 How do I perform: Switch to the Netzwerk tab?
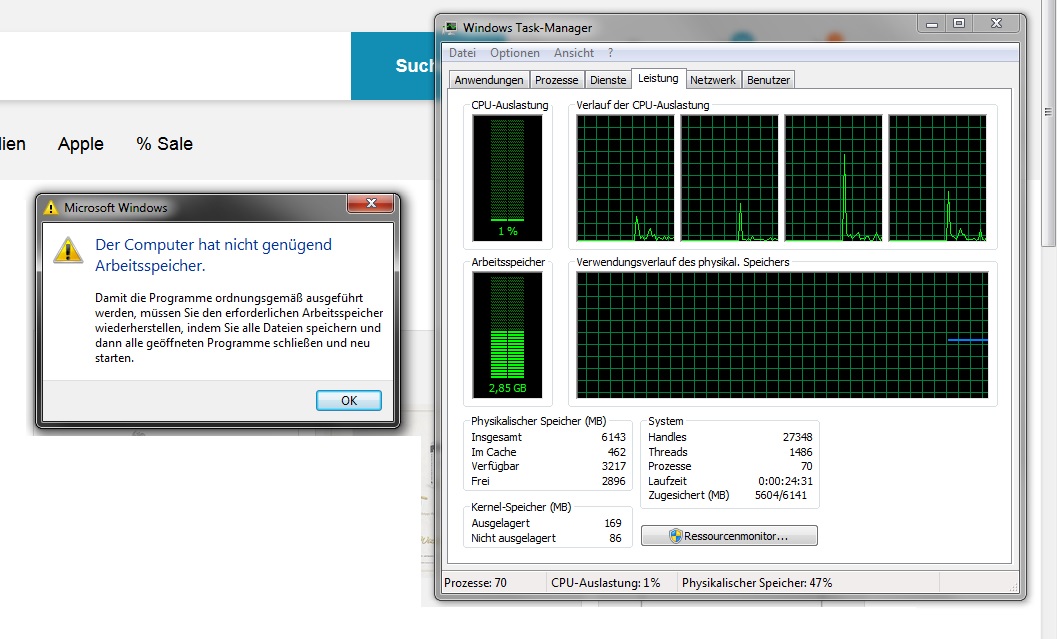pos(713,80)
